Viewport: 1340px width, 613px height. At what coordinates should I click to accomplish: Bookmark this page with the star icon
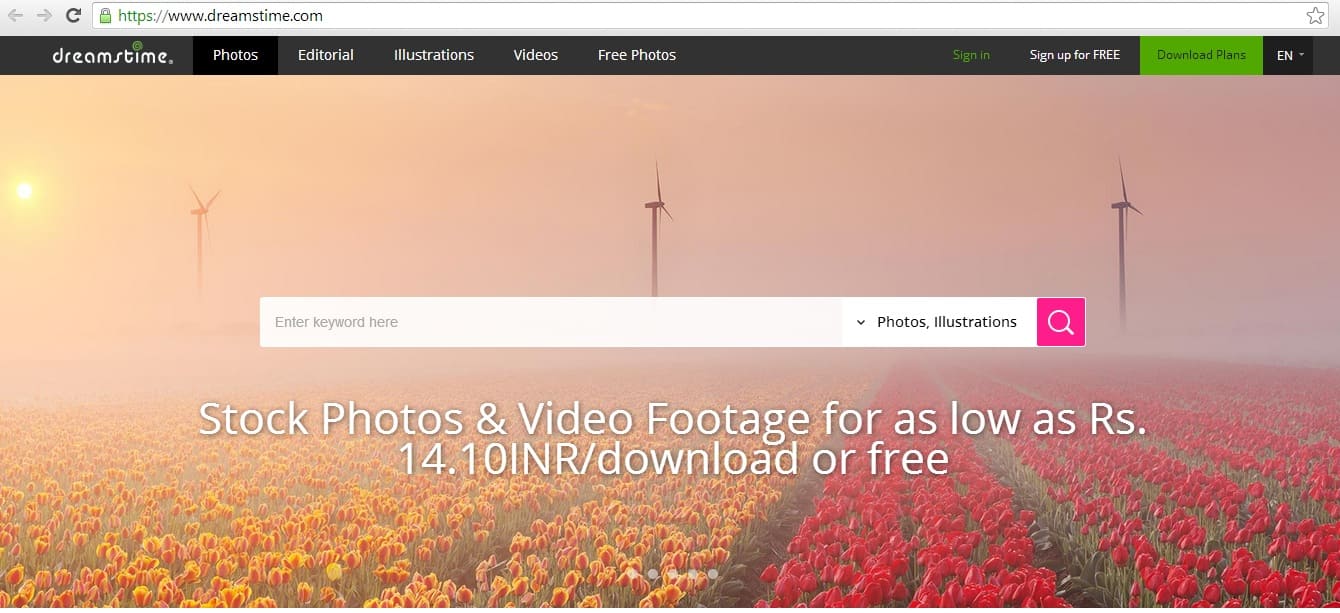click(x=1315, y=16)
